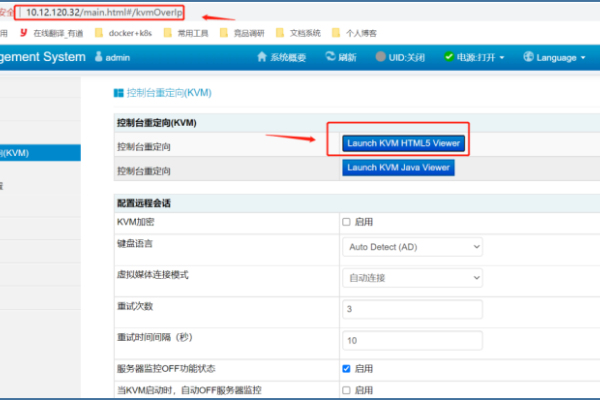Click the green power status icon
Viewport: 600px width, 400px height.
449,58
